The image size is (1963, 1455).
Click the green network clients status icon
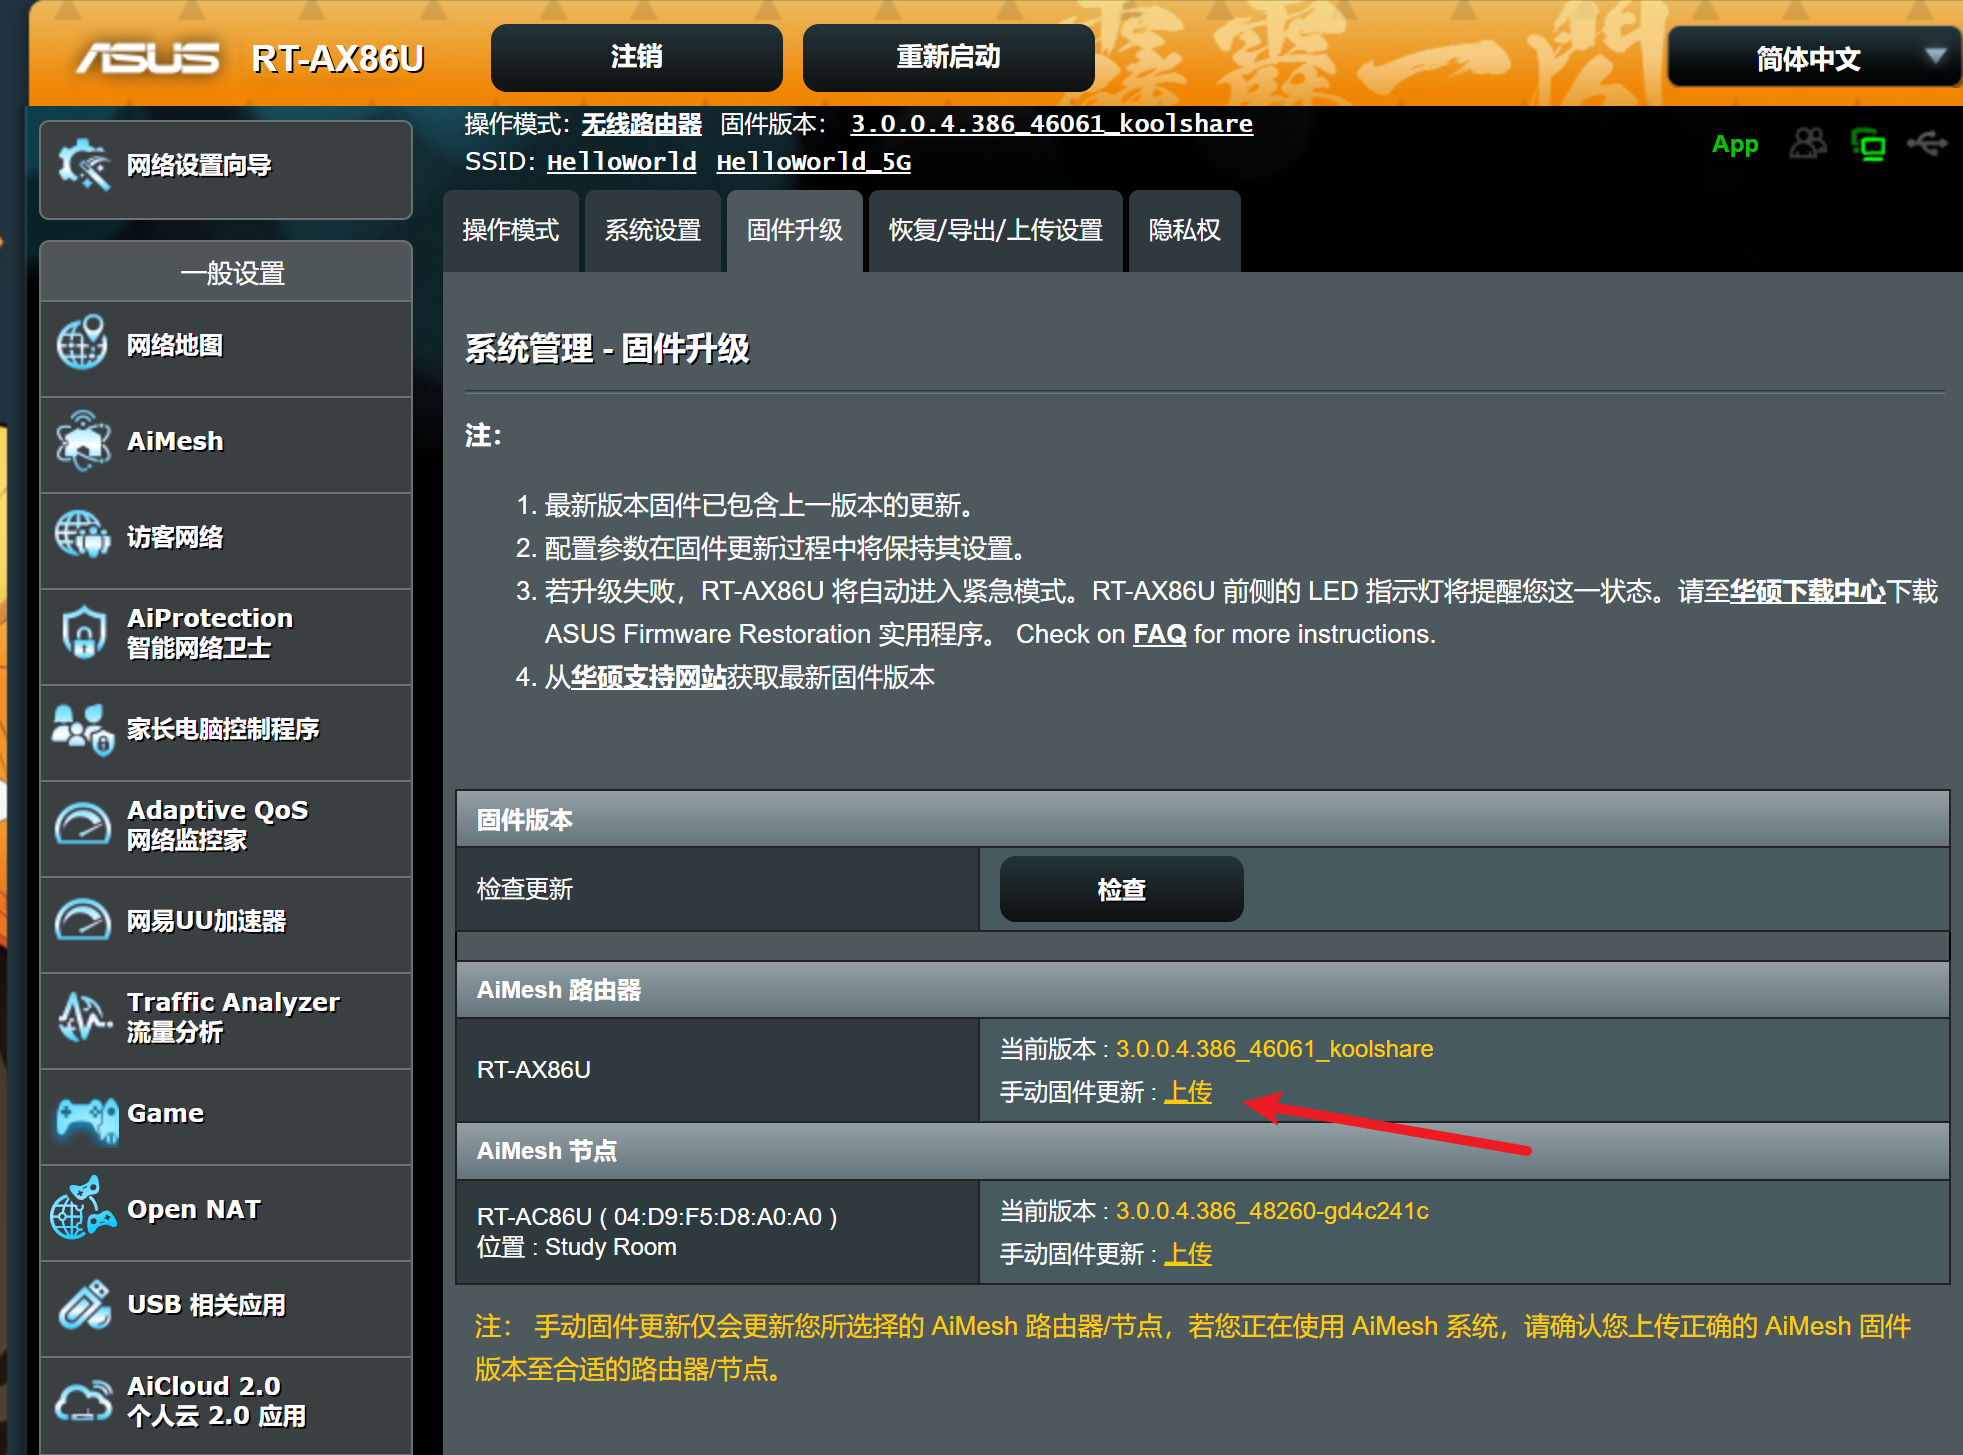tap(1868, 145)
